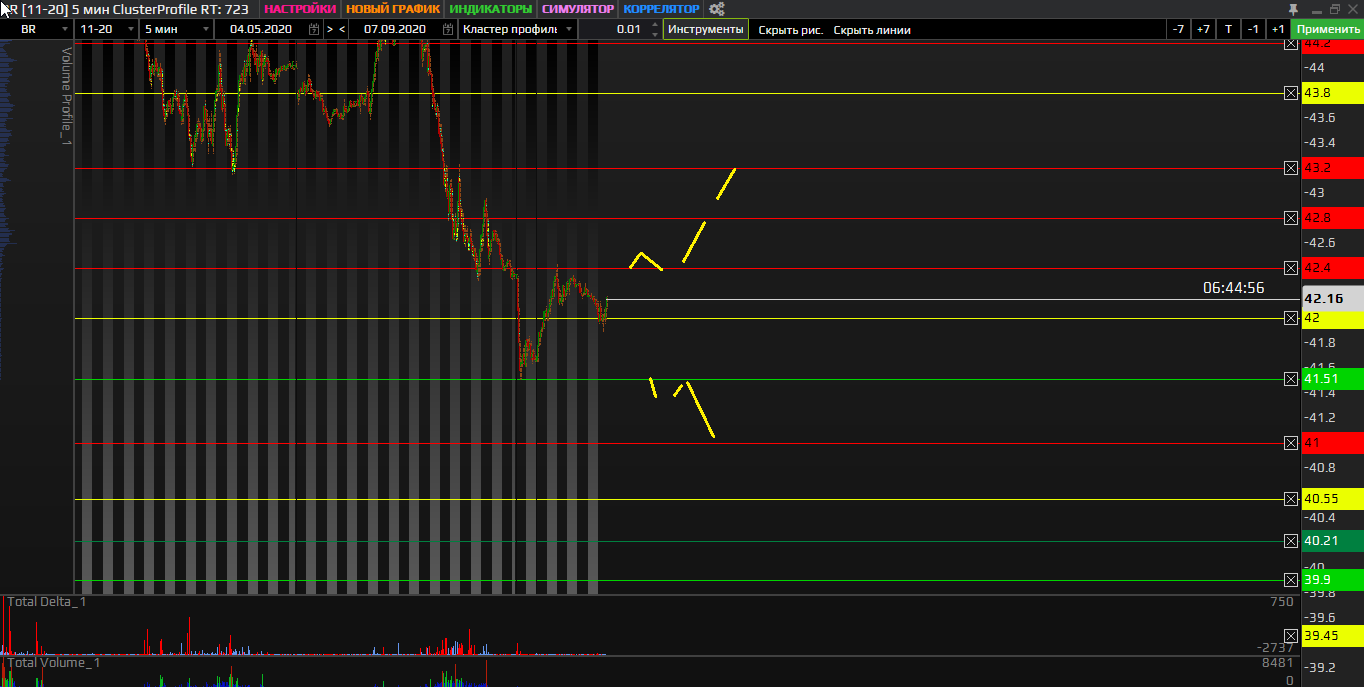Click the +1 shift button

[x=1277, y=29]
